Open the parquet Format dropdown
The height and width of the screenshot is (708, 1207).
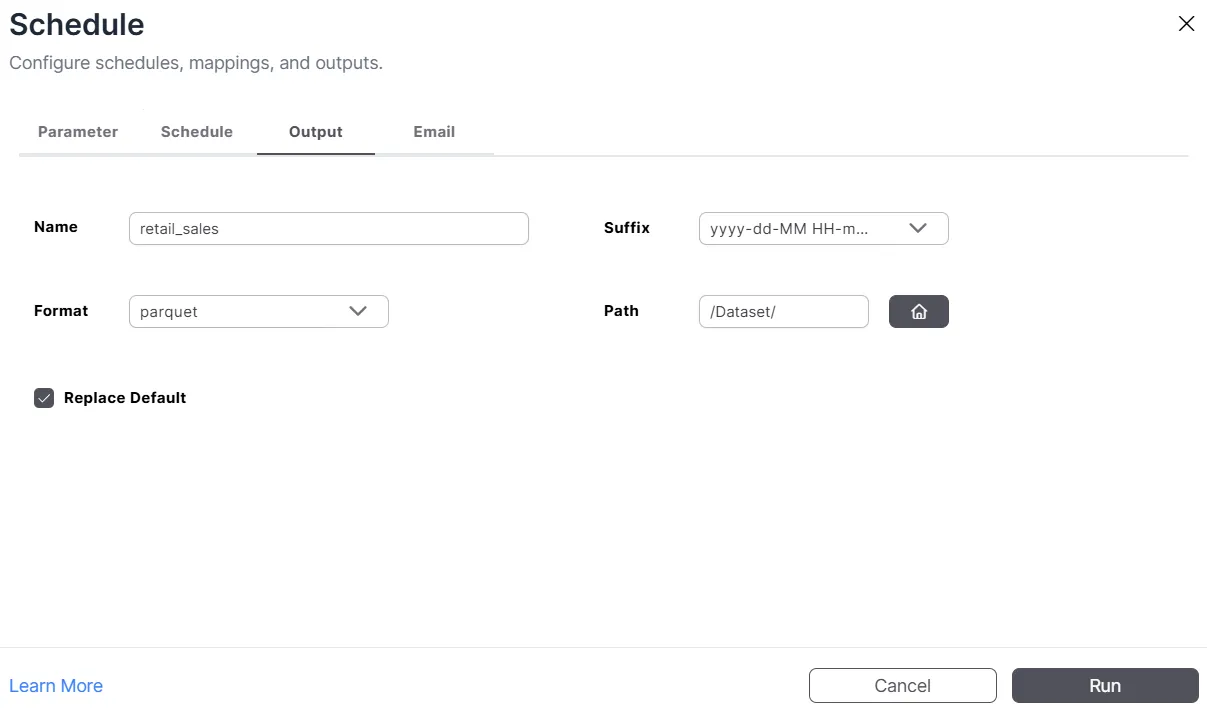[245, 311]
